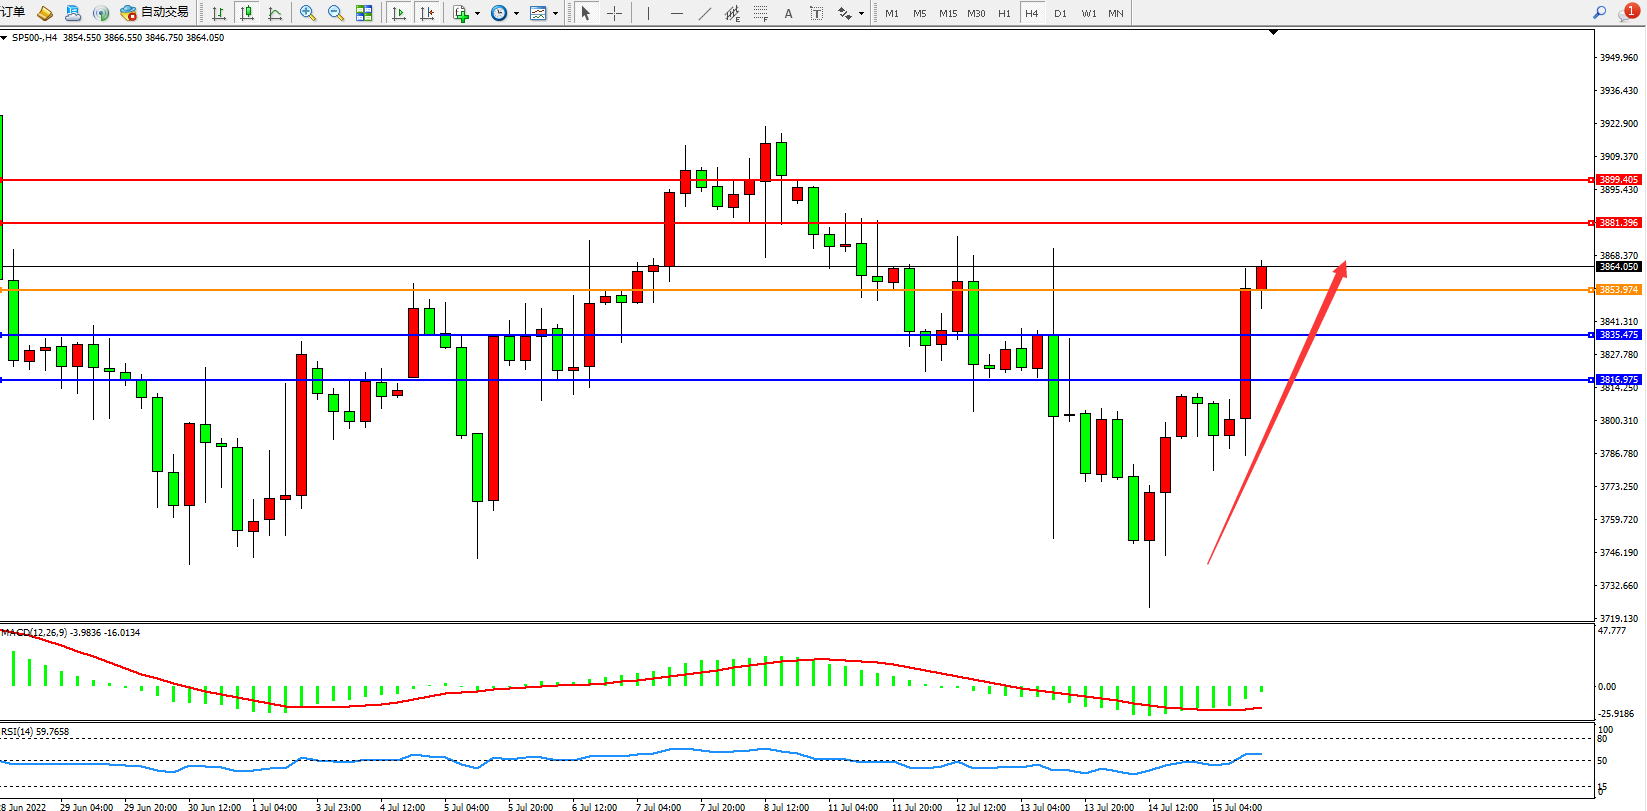Switch to the D1 timeframe

pyautogui.click(x=1060, y=13)
